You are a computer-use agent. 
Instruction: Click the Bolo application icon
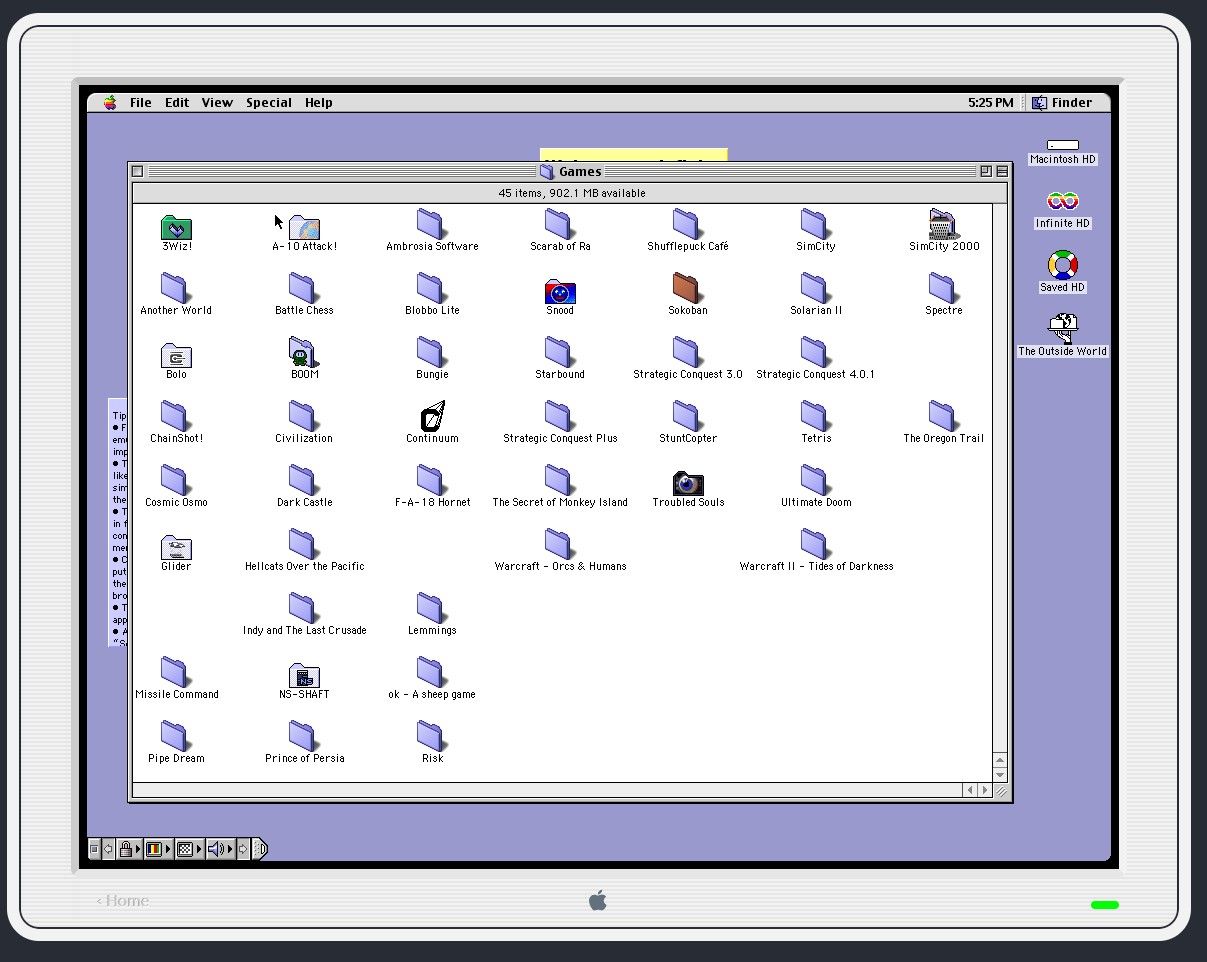point(176,355)
